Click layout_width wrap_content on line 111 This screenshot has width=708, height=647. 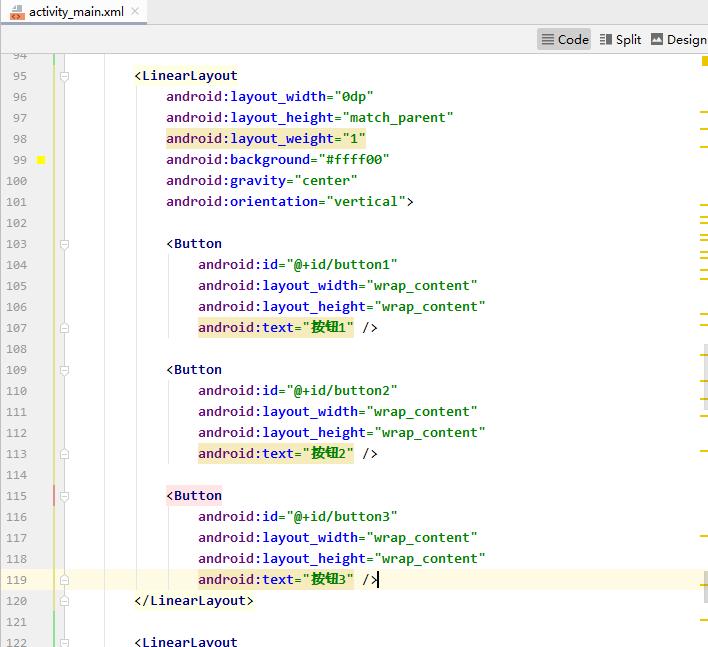(x=338, y=412)
